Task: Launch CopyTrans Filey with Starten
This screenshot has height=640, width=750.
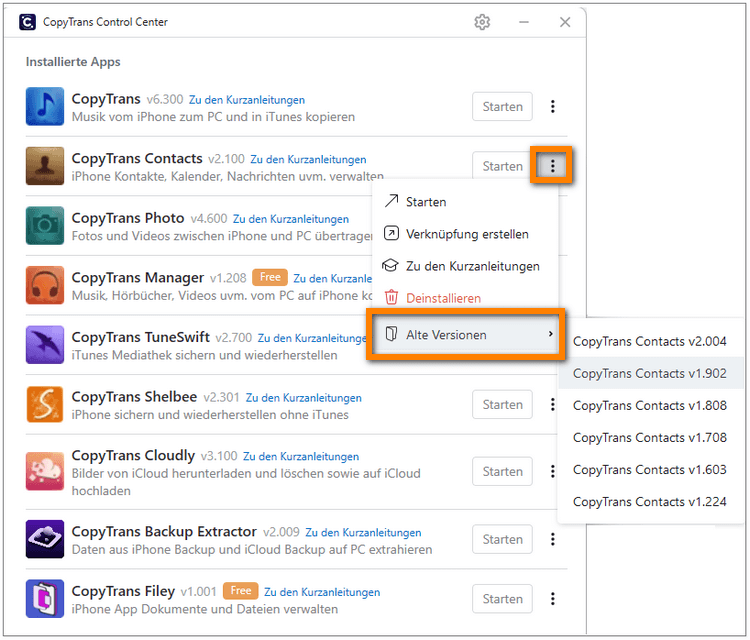Action: (502, 598)
